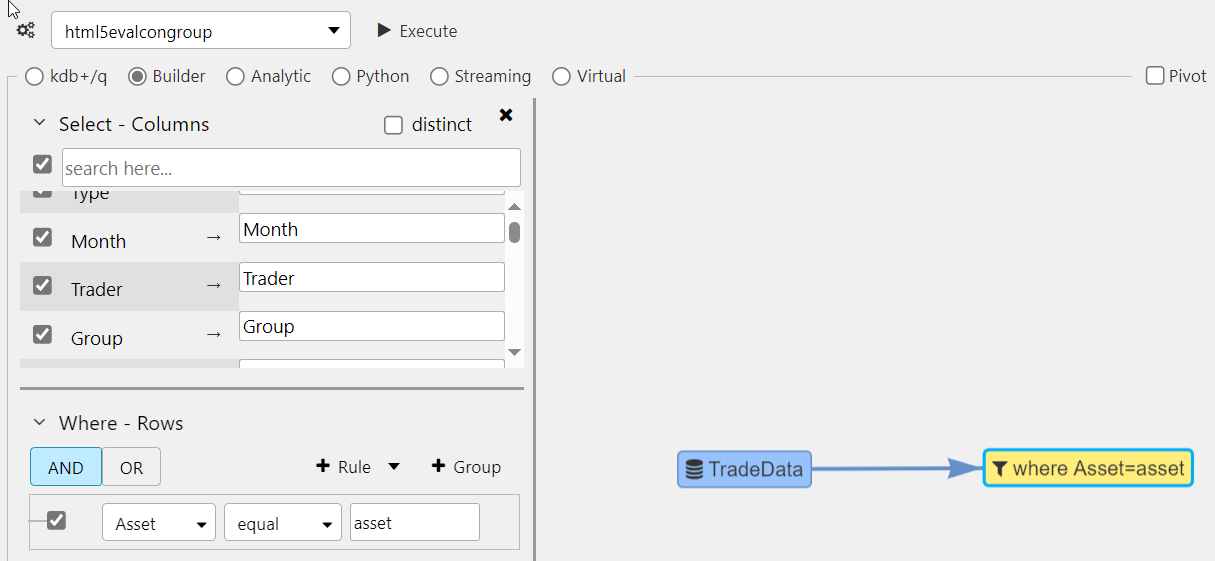The image size is (1215, 561).
Task: Click the column search input field
Action: (x=291, y=168)
